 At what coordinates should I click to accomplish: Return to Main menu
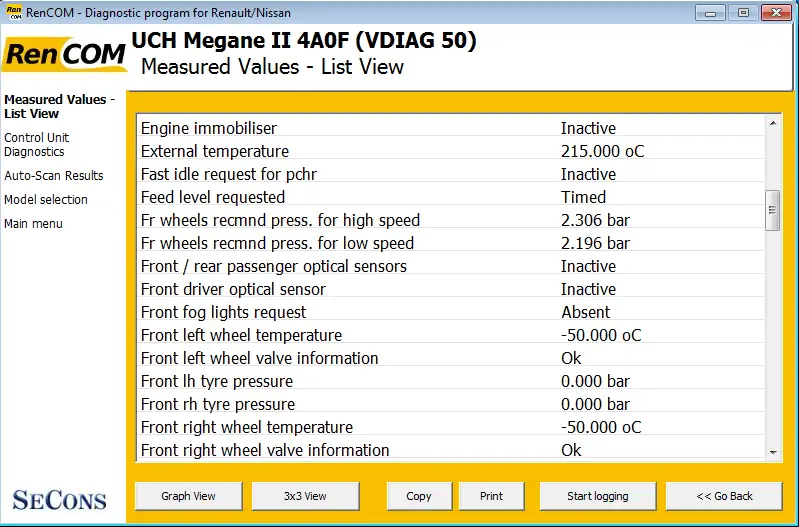click(33, 224)
